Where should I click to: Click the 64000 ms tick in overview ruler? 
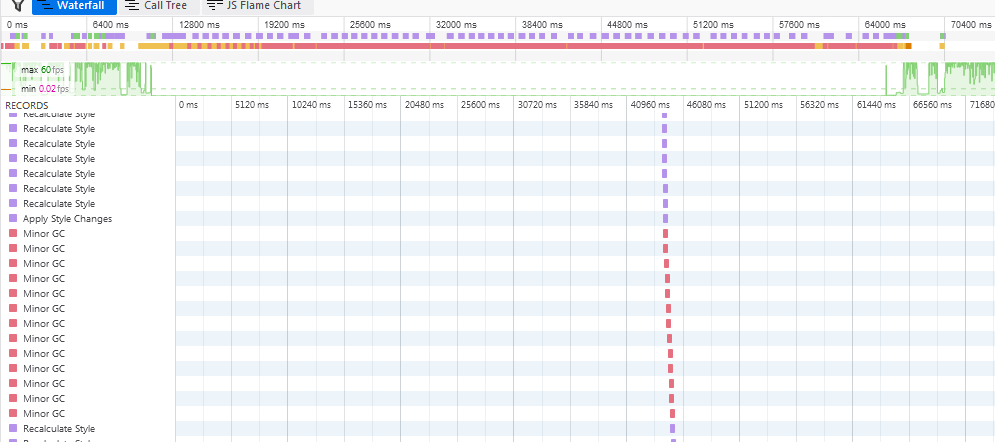coord(884,24)
